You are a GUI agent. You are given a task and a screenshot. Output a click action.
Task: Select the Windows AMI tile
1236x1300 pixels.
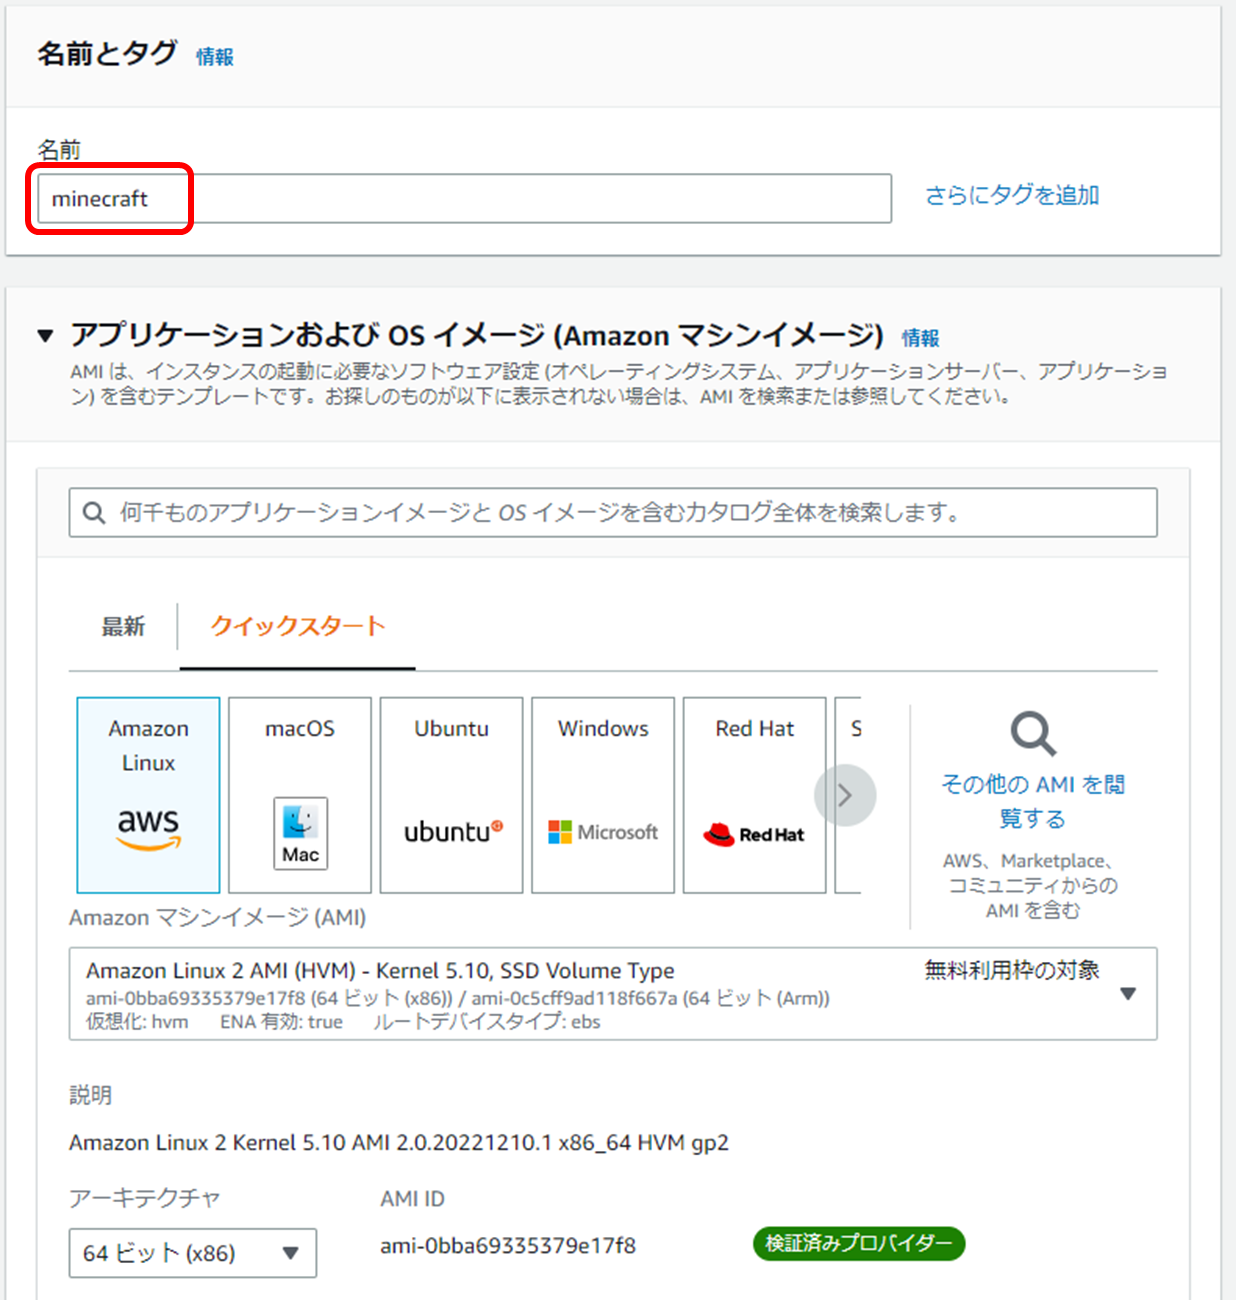click(603, 795)
